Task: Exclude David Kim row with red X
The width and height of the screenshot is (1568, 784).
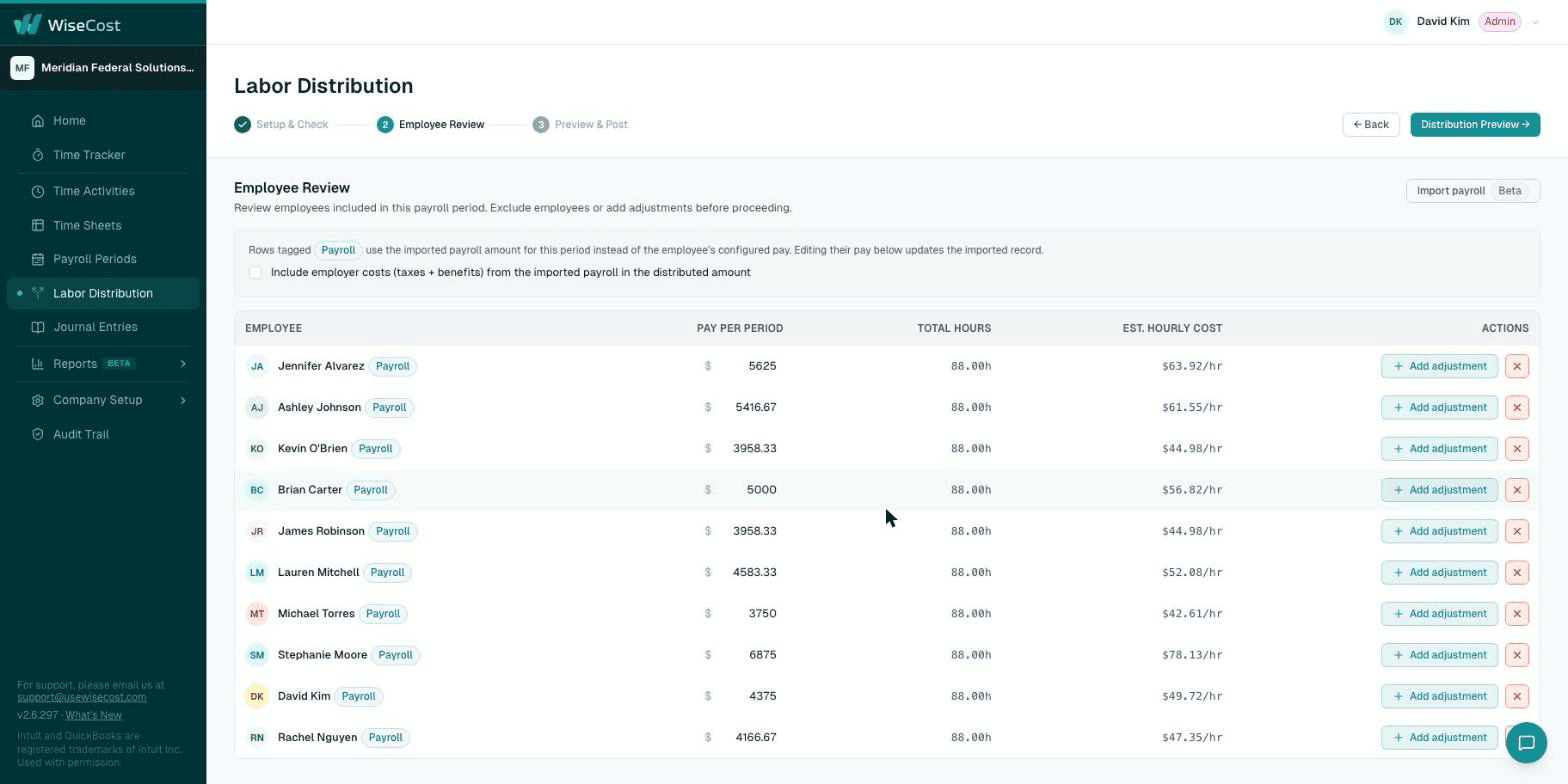Action: [x=1517, y=696]
